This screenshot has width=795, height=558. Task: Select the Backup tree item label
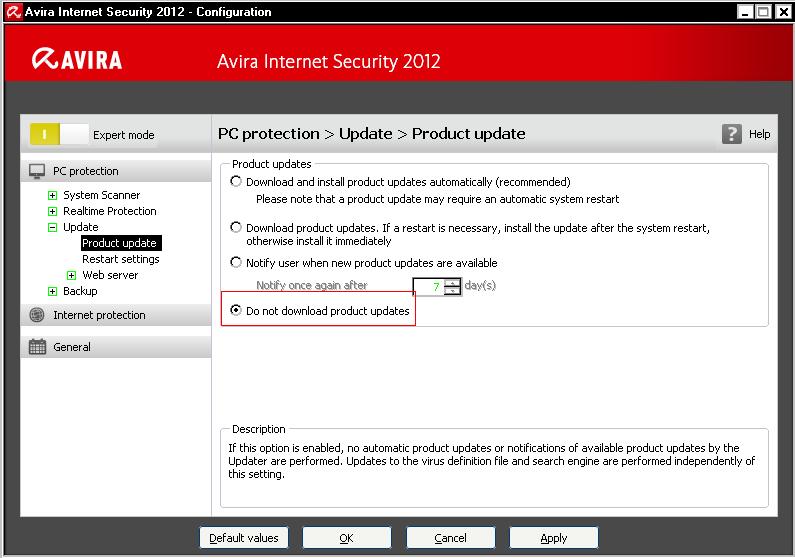point(80,291)
